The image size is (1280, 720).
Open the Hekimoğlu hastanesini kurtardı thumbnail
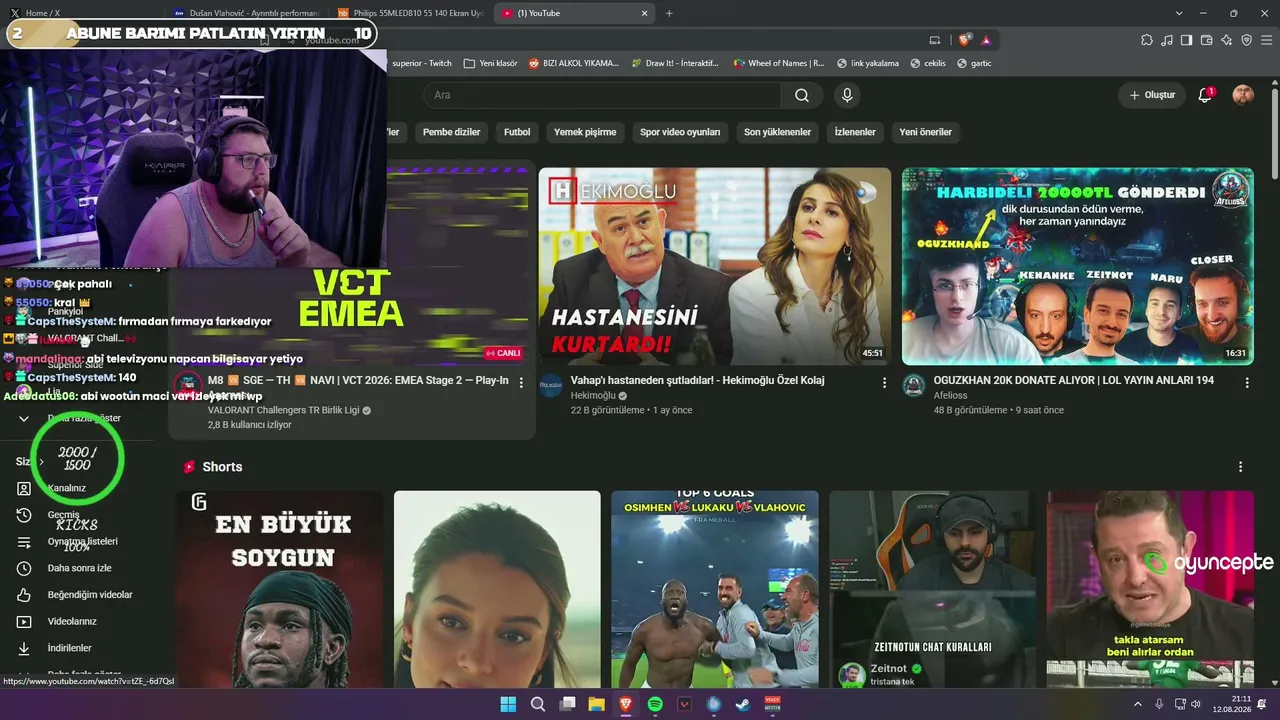point(715,266)
